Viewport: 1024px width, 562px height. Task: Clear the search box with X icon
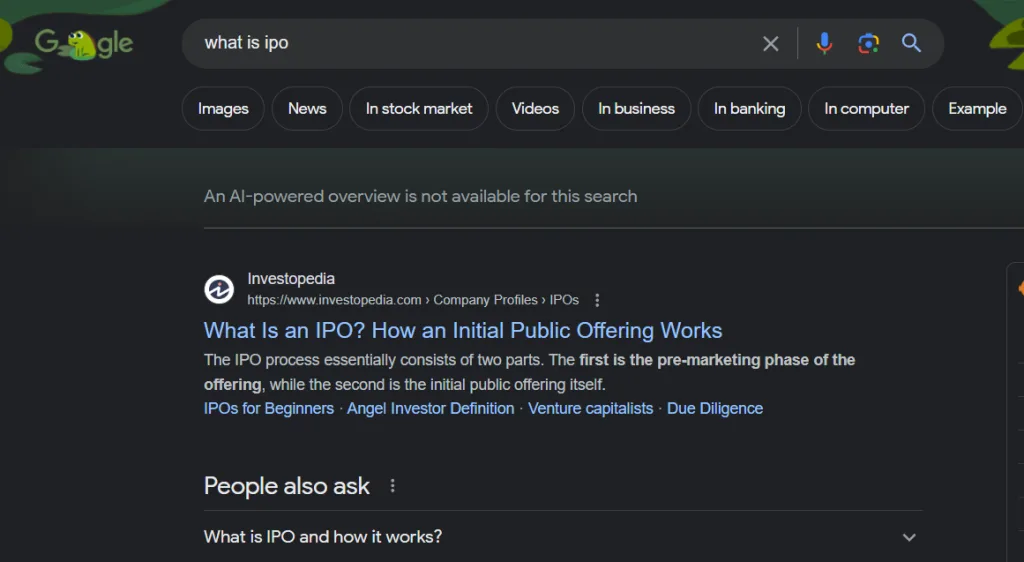[x=770, y=43]
